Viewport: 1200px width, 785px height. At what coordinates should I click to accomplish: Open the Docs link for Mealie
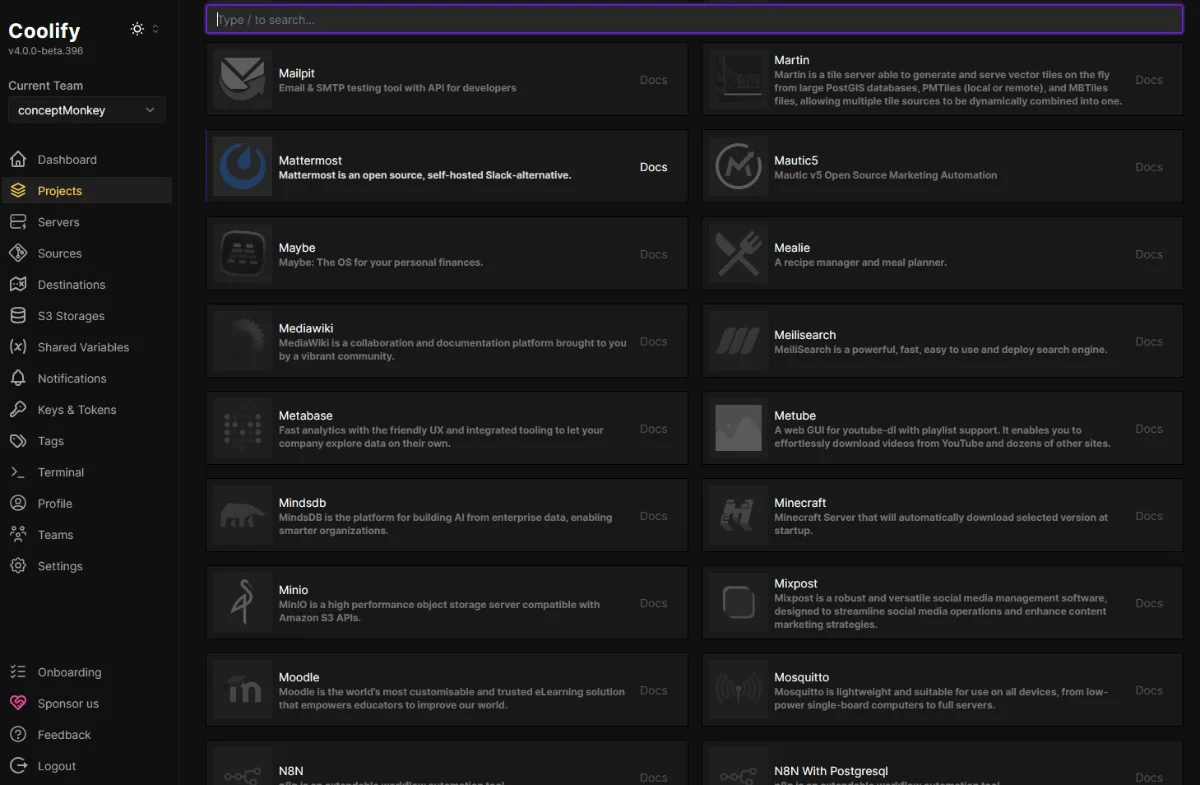1149,254
